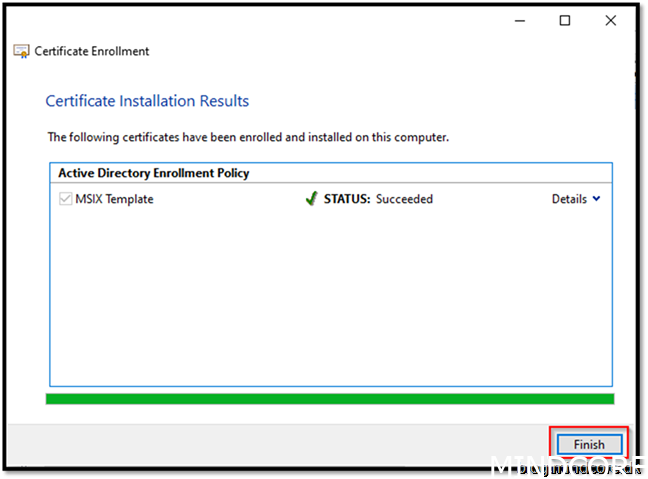Viewport: 648px width, 479px height.
Task: Click the bold STATUS: label
Action: click(x=347, y=199)
